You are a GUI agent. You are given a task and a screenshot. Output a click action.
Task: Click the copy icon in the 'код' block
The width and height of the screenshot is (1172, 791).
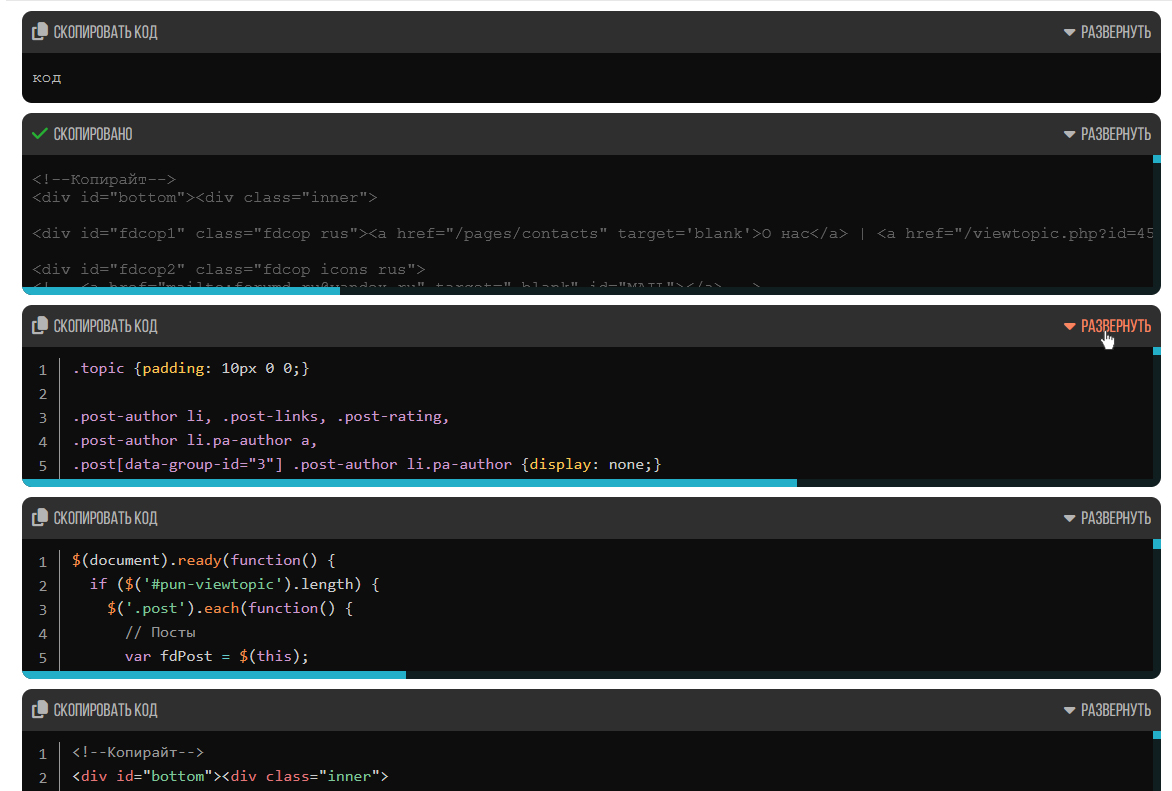(40, 32)
